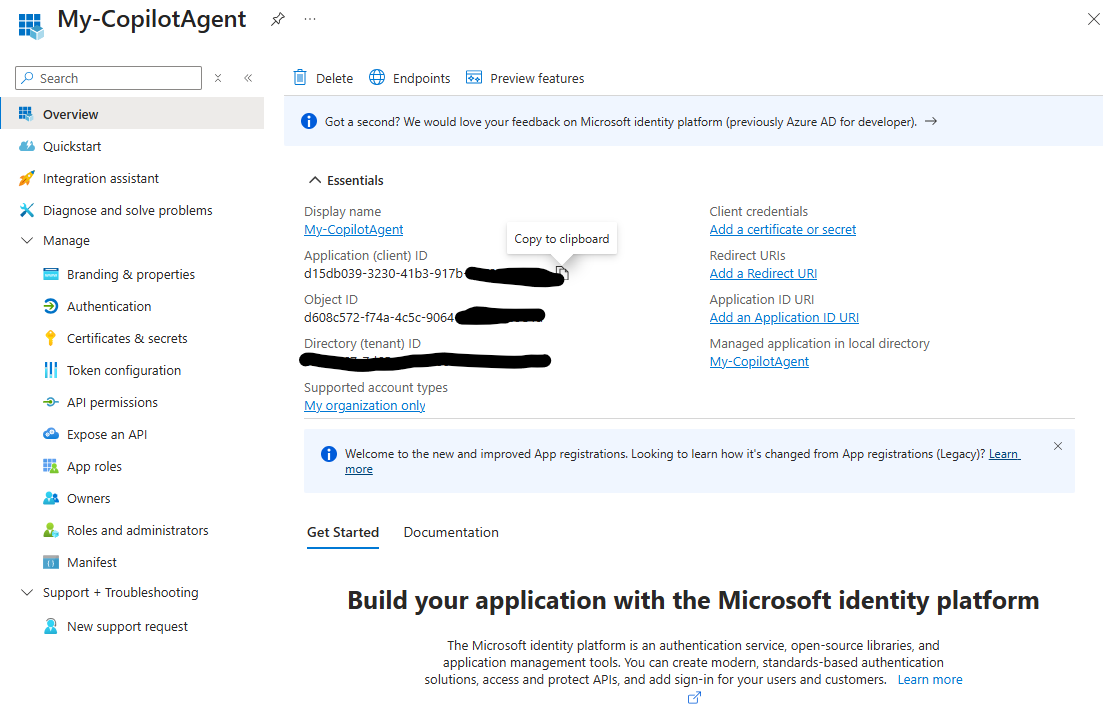Create a New support request
The image size is (1103, 711).
pos(127,627)
